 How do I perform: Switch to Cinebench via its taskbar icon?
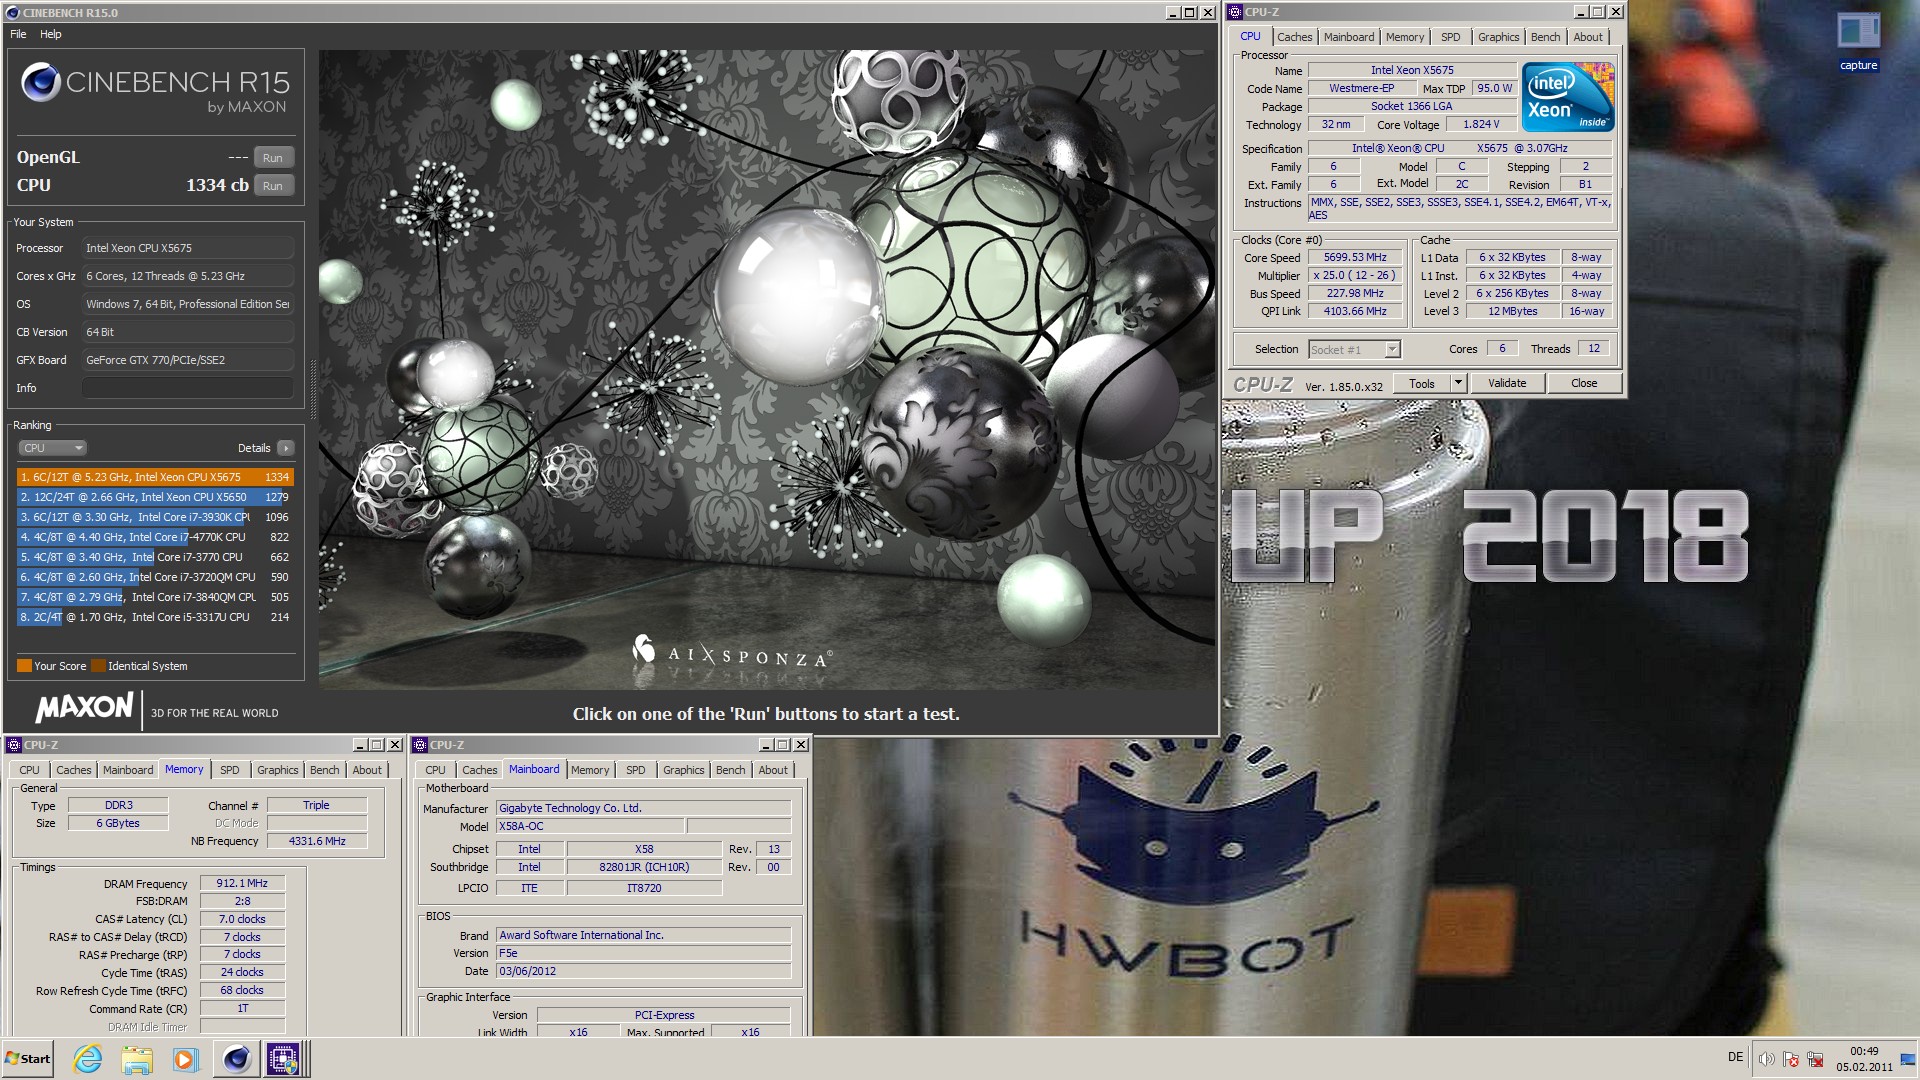tap(236, 1059)
